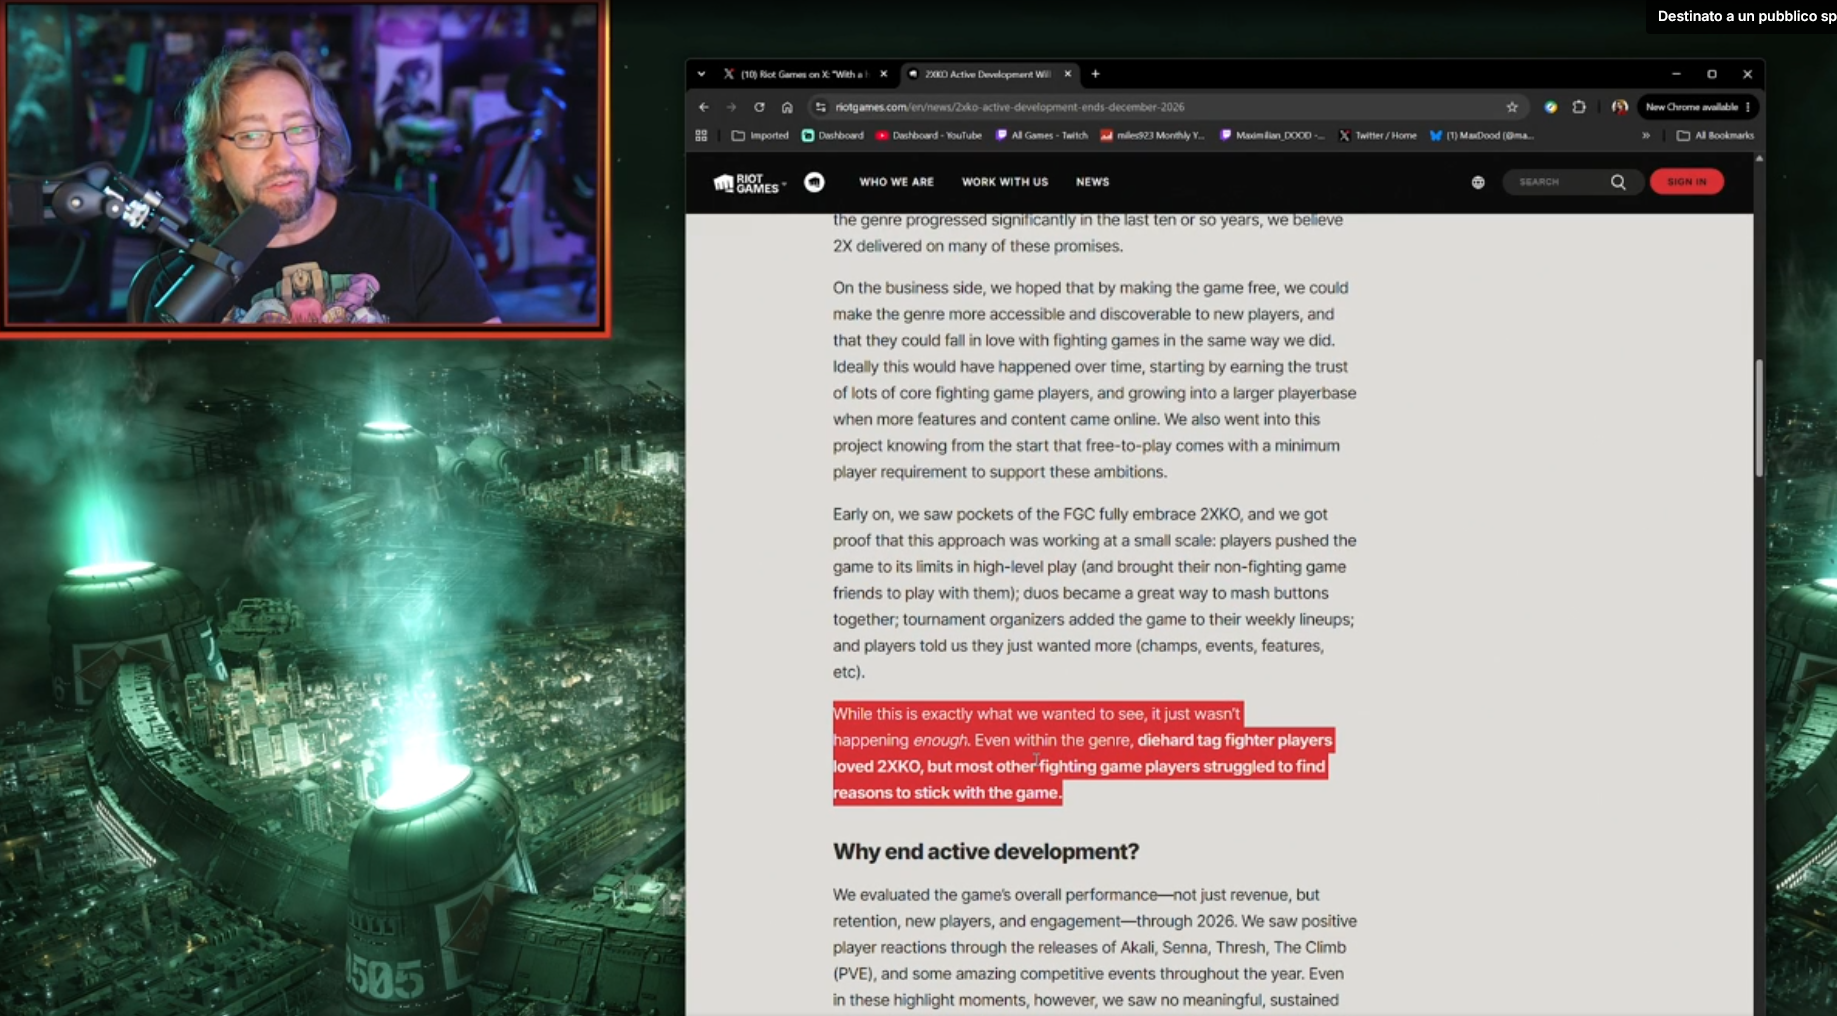Viewport: 1837px width, 1016px height.
Task: Go to the browser home page
Action: 787,107
